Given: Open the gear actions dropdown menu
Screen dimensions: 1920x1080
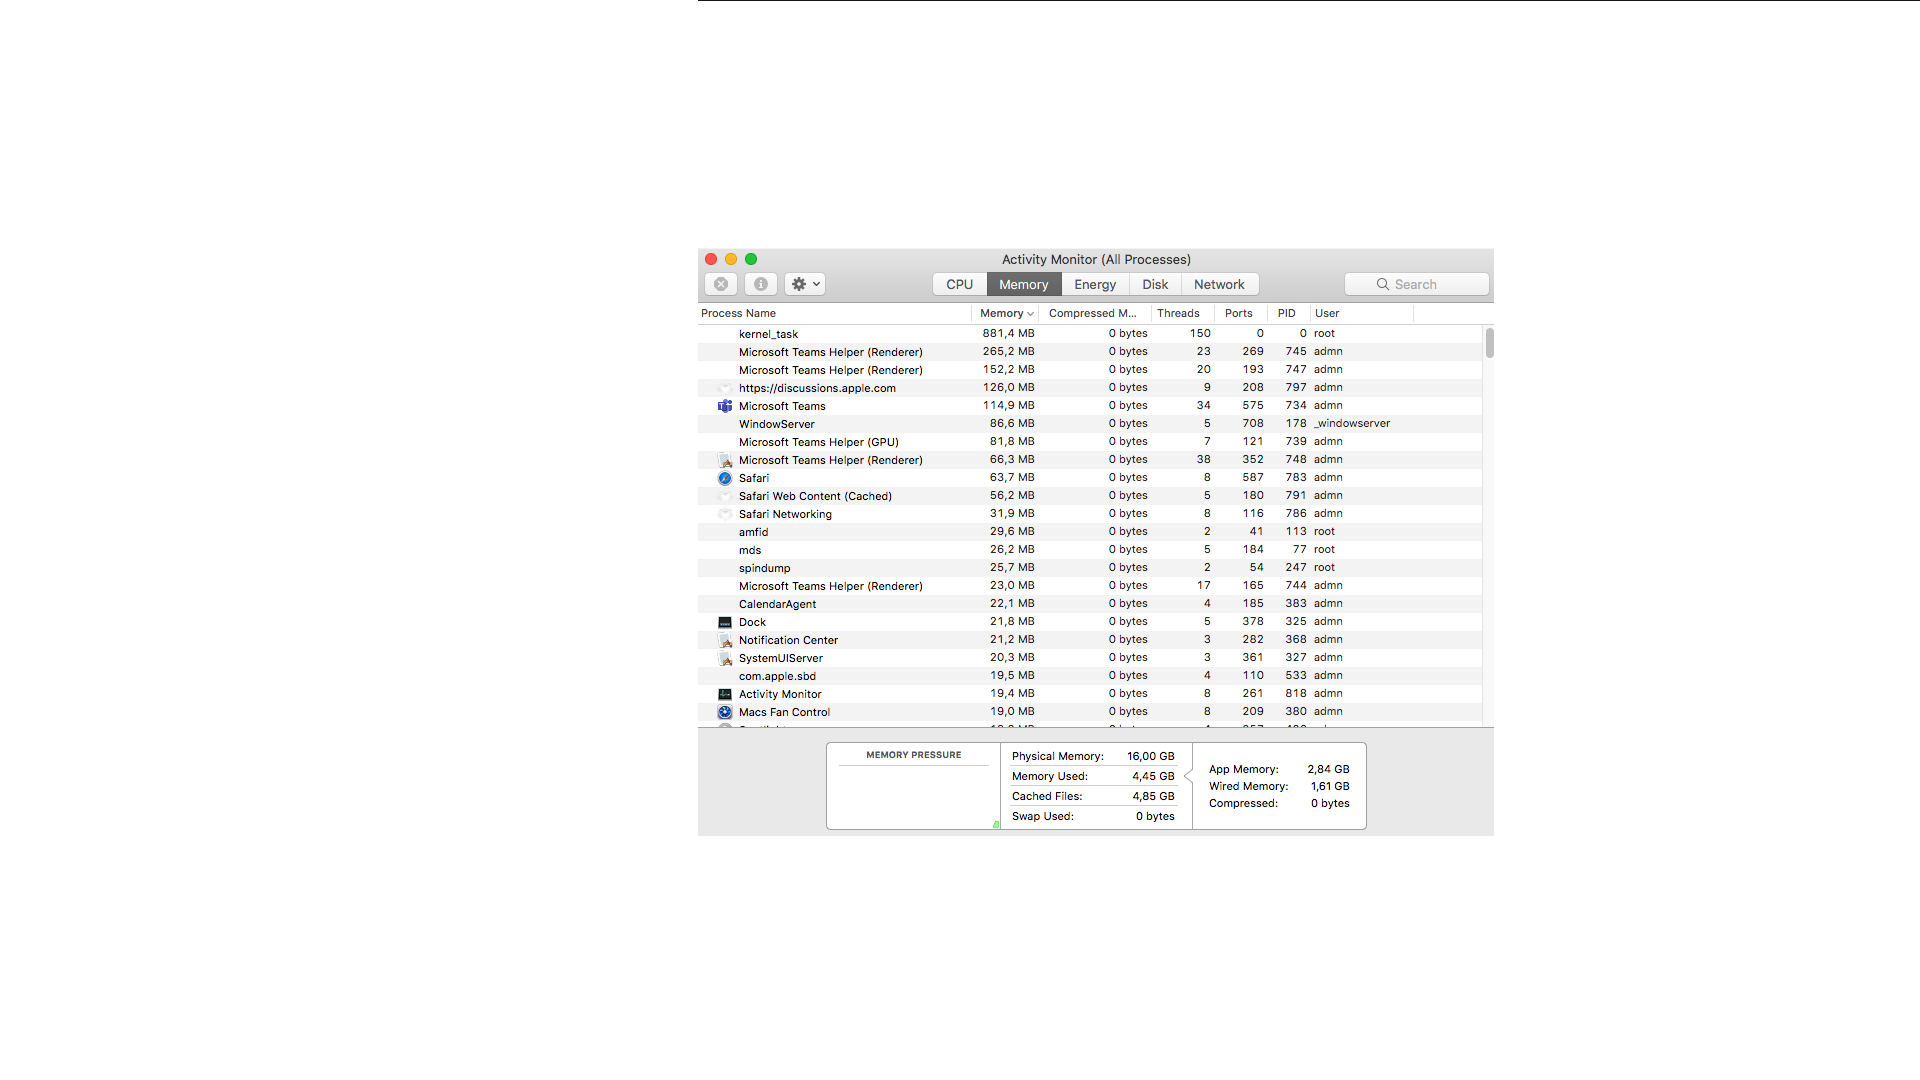Looking at the screenshot, I should coord(805,284).
